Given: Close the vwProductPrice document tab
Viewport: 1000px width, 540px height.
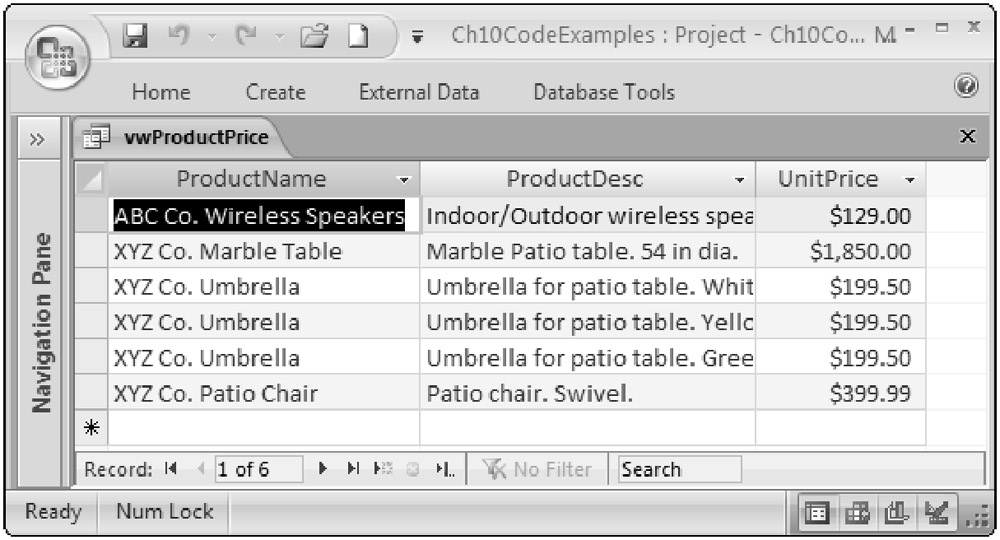Looking at the screenshot, I should click(x=967, y=136).
